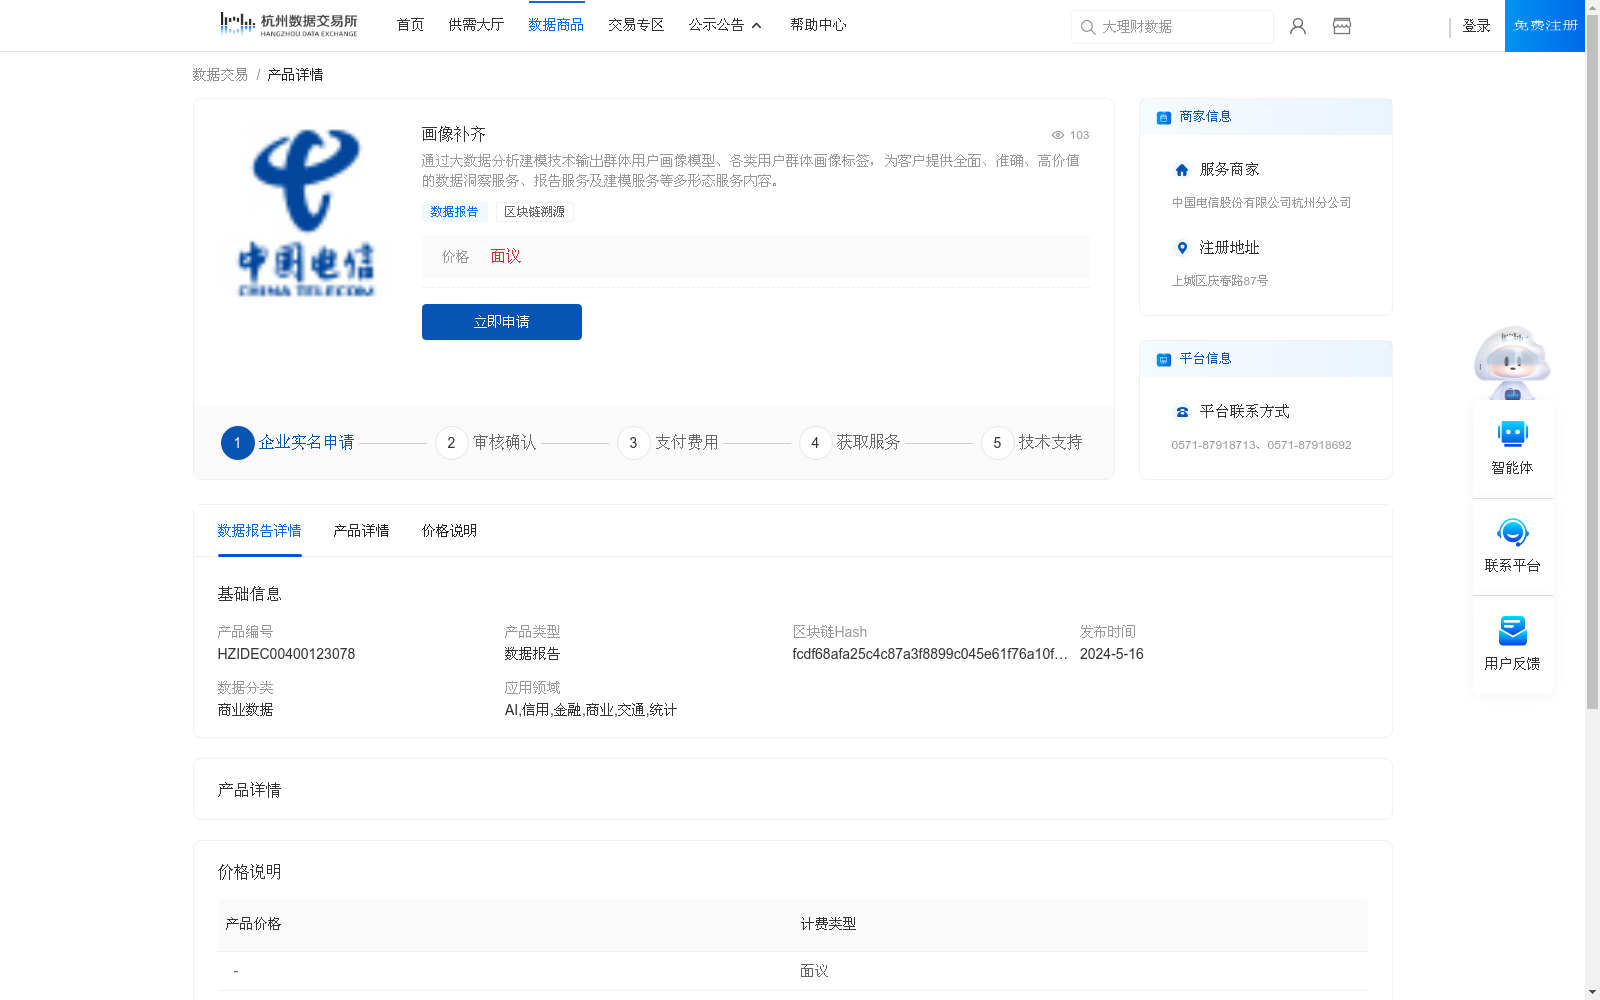1600x1000 pixels.
Task: Click the 免费注册 button
Action: pos(1545,26)
